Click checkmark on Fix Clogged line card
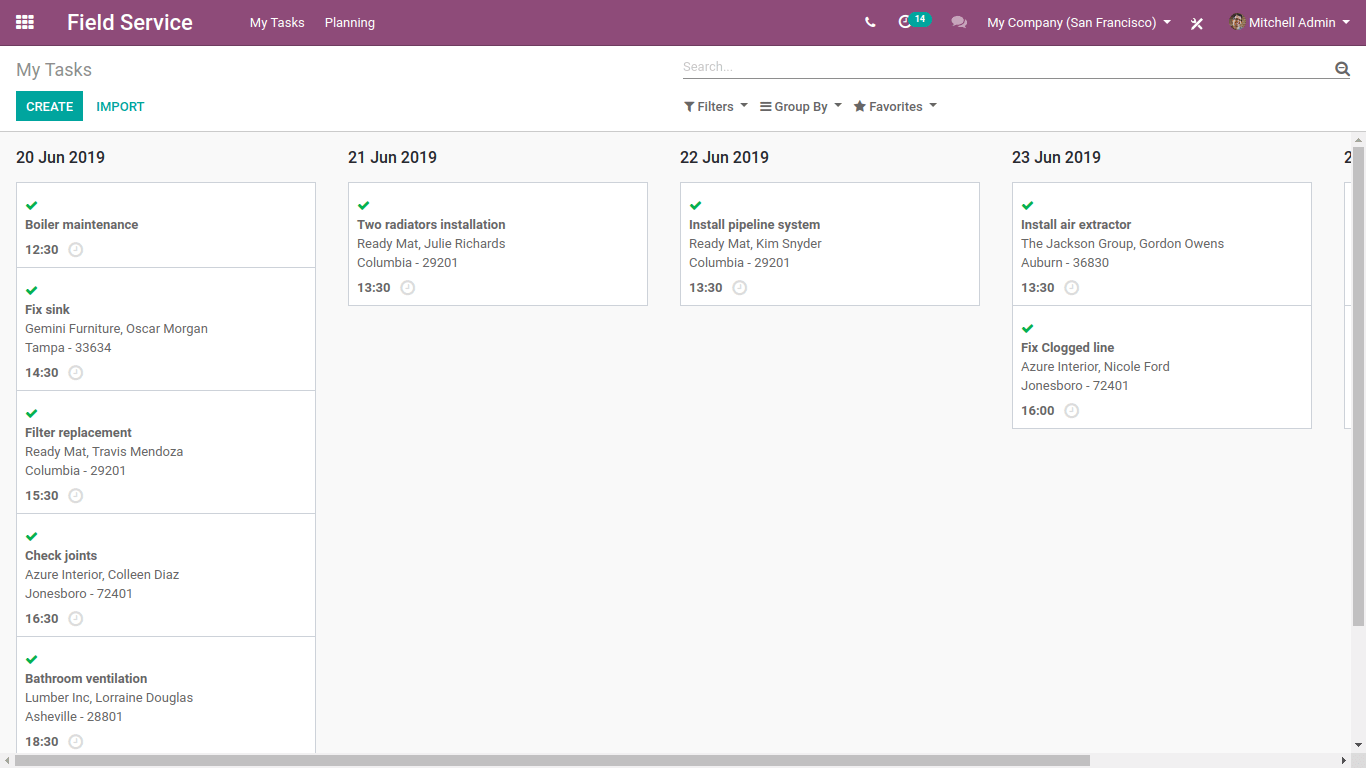 [1028, 328]
